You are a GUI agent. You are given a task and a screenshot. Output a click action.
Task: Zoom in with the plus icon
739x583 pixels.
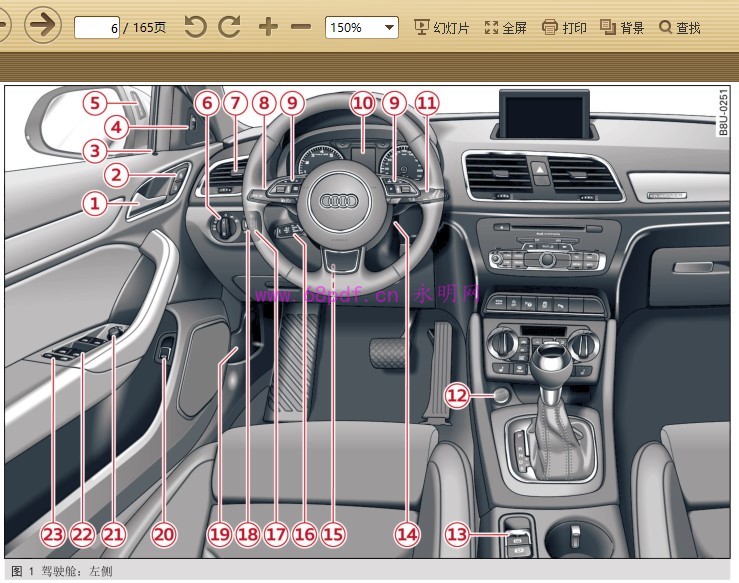pyautogui.click(x=267, y=27)
